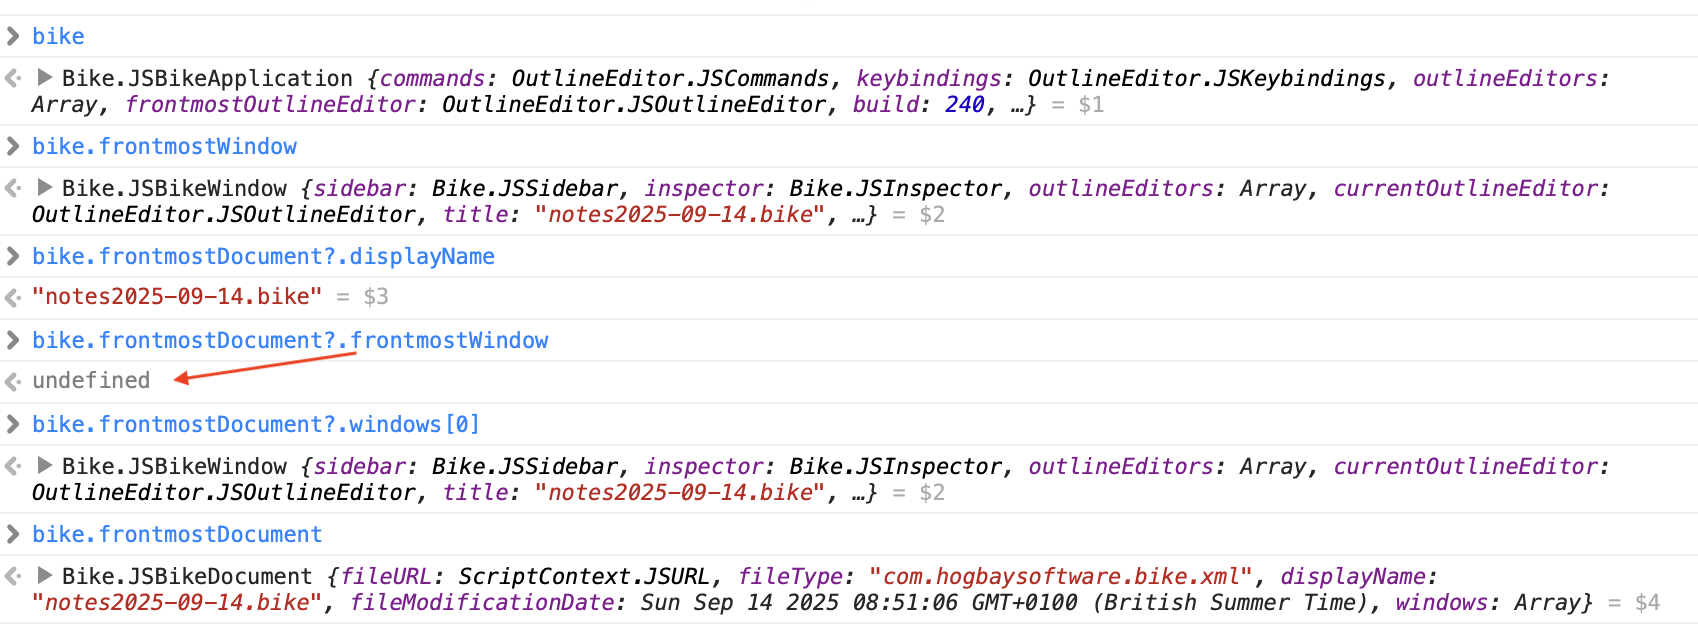Click the $1 saved result reference
The height and width of the screenshot is (638, 1698).
pyautogui.click(x=1091, y=105)
